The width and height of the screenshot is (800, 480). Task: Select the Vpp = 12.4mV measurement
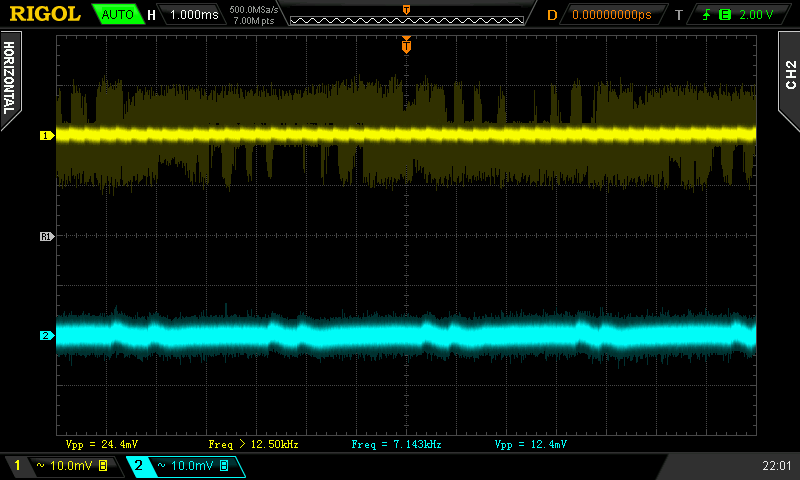coord(531,444)
